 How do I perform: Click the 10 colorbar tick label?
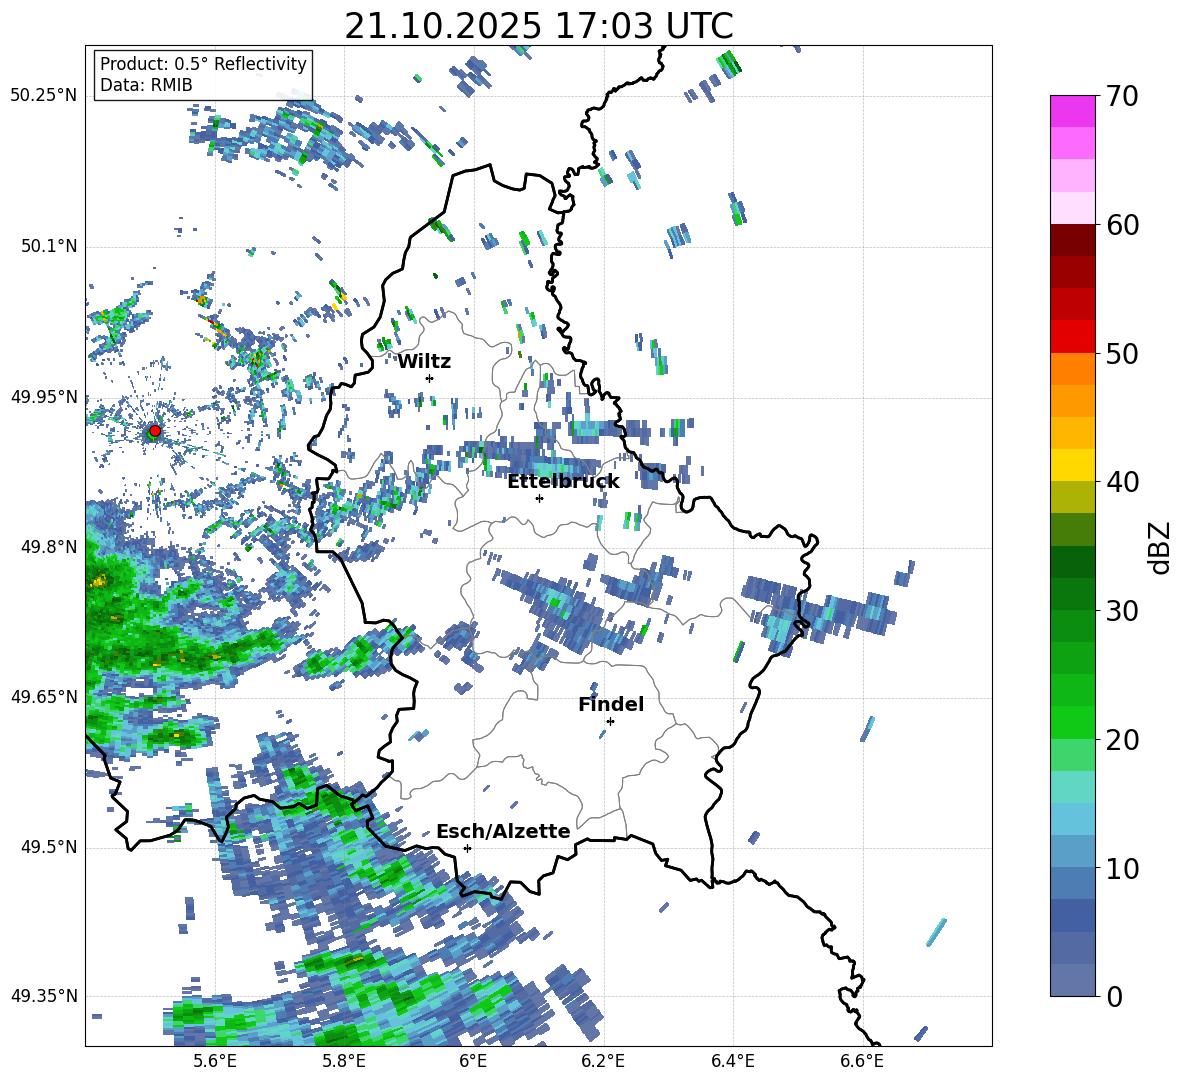click(x=1122, y=868)
